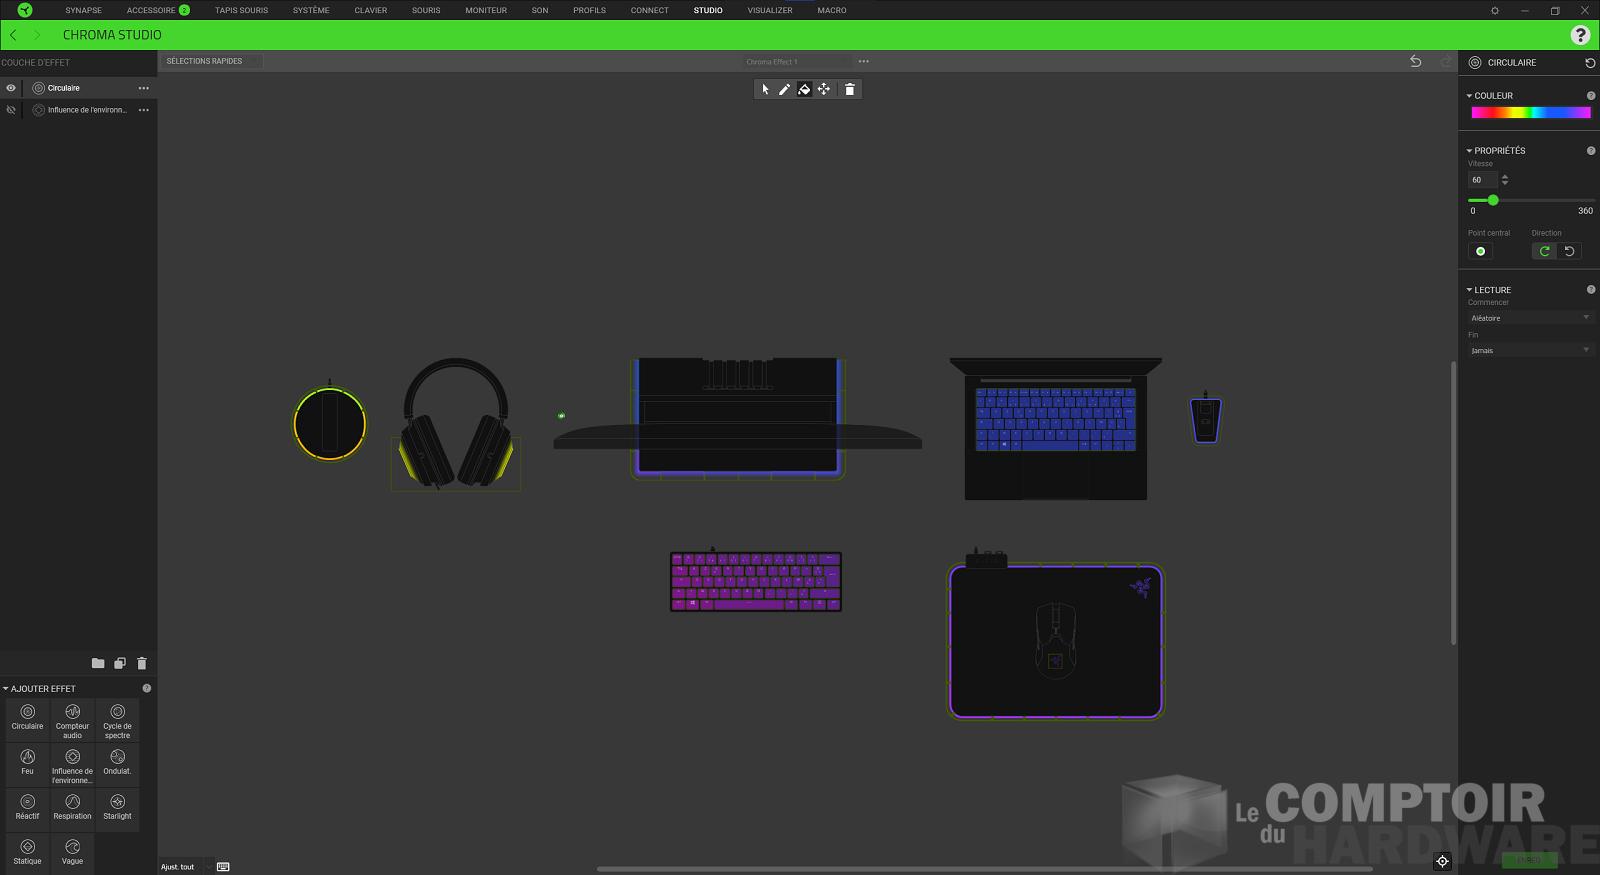Redo the last action
1600x875 pixels.
pos(1445,61)
